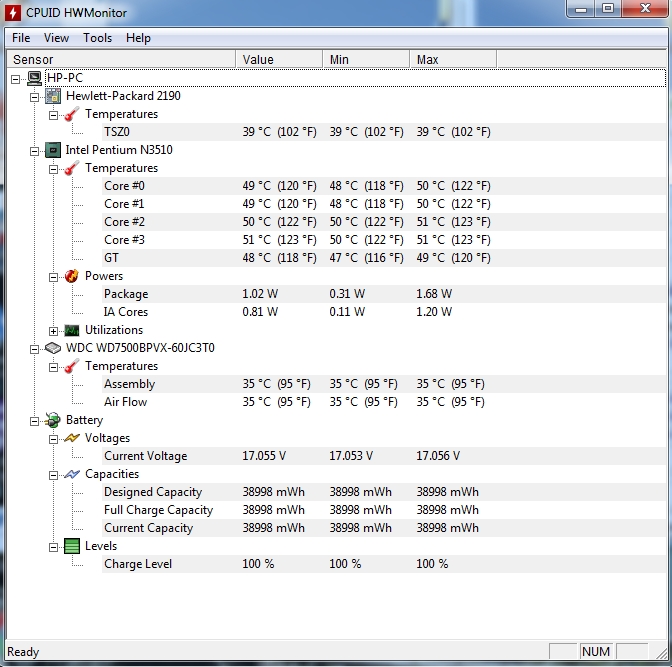Maximize the HWMonitor window

[608, 9]
